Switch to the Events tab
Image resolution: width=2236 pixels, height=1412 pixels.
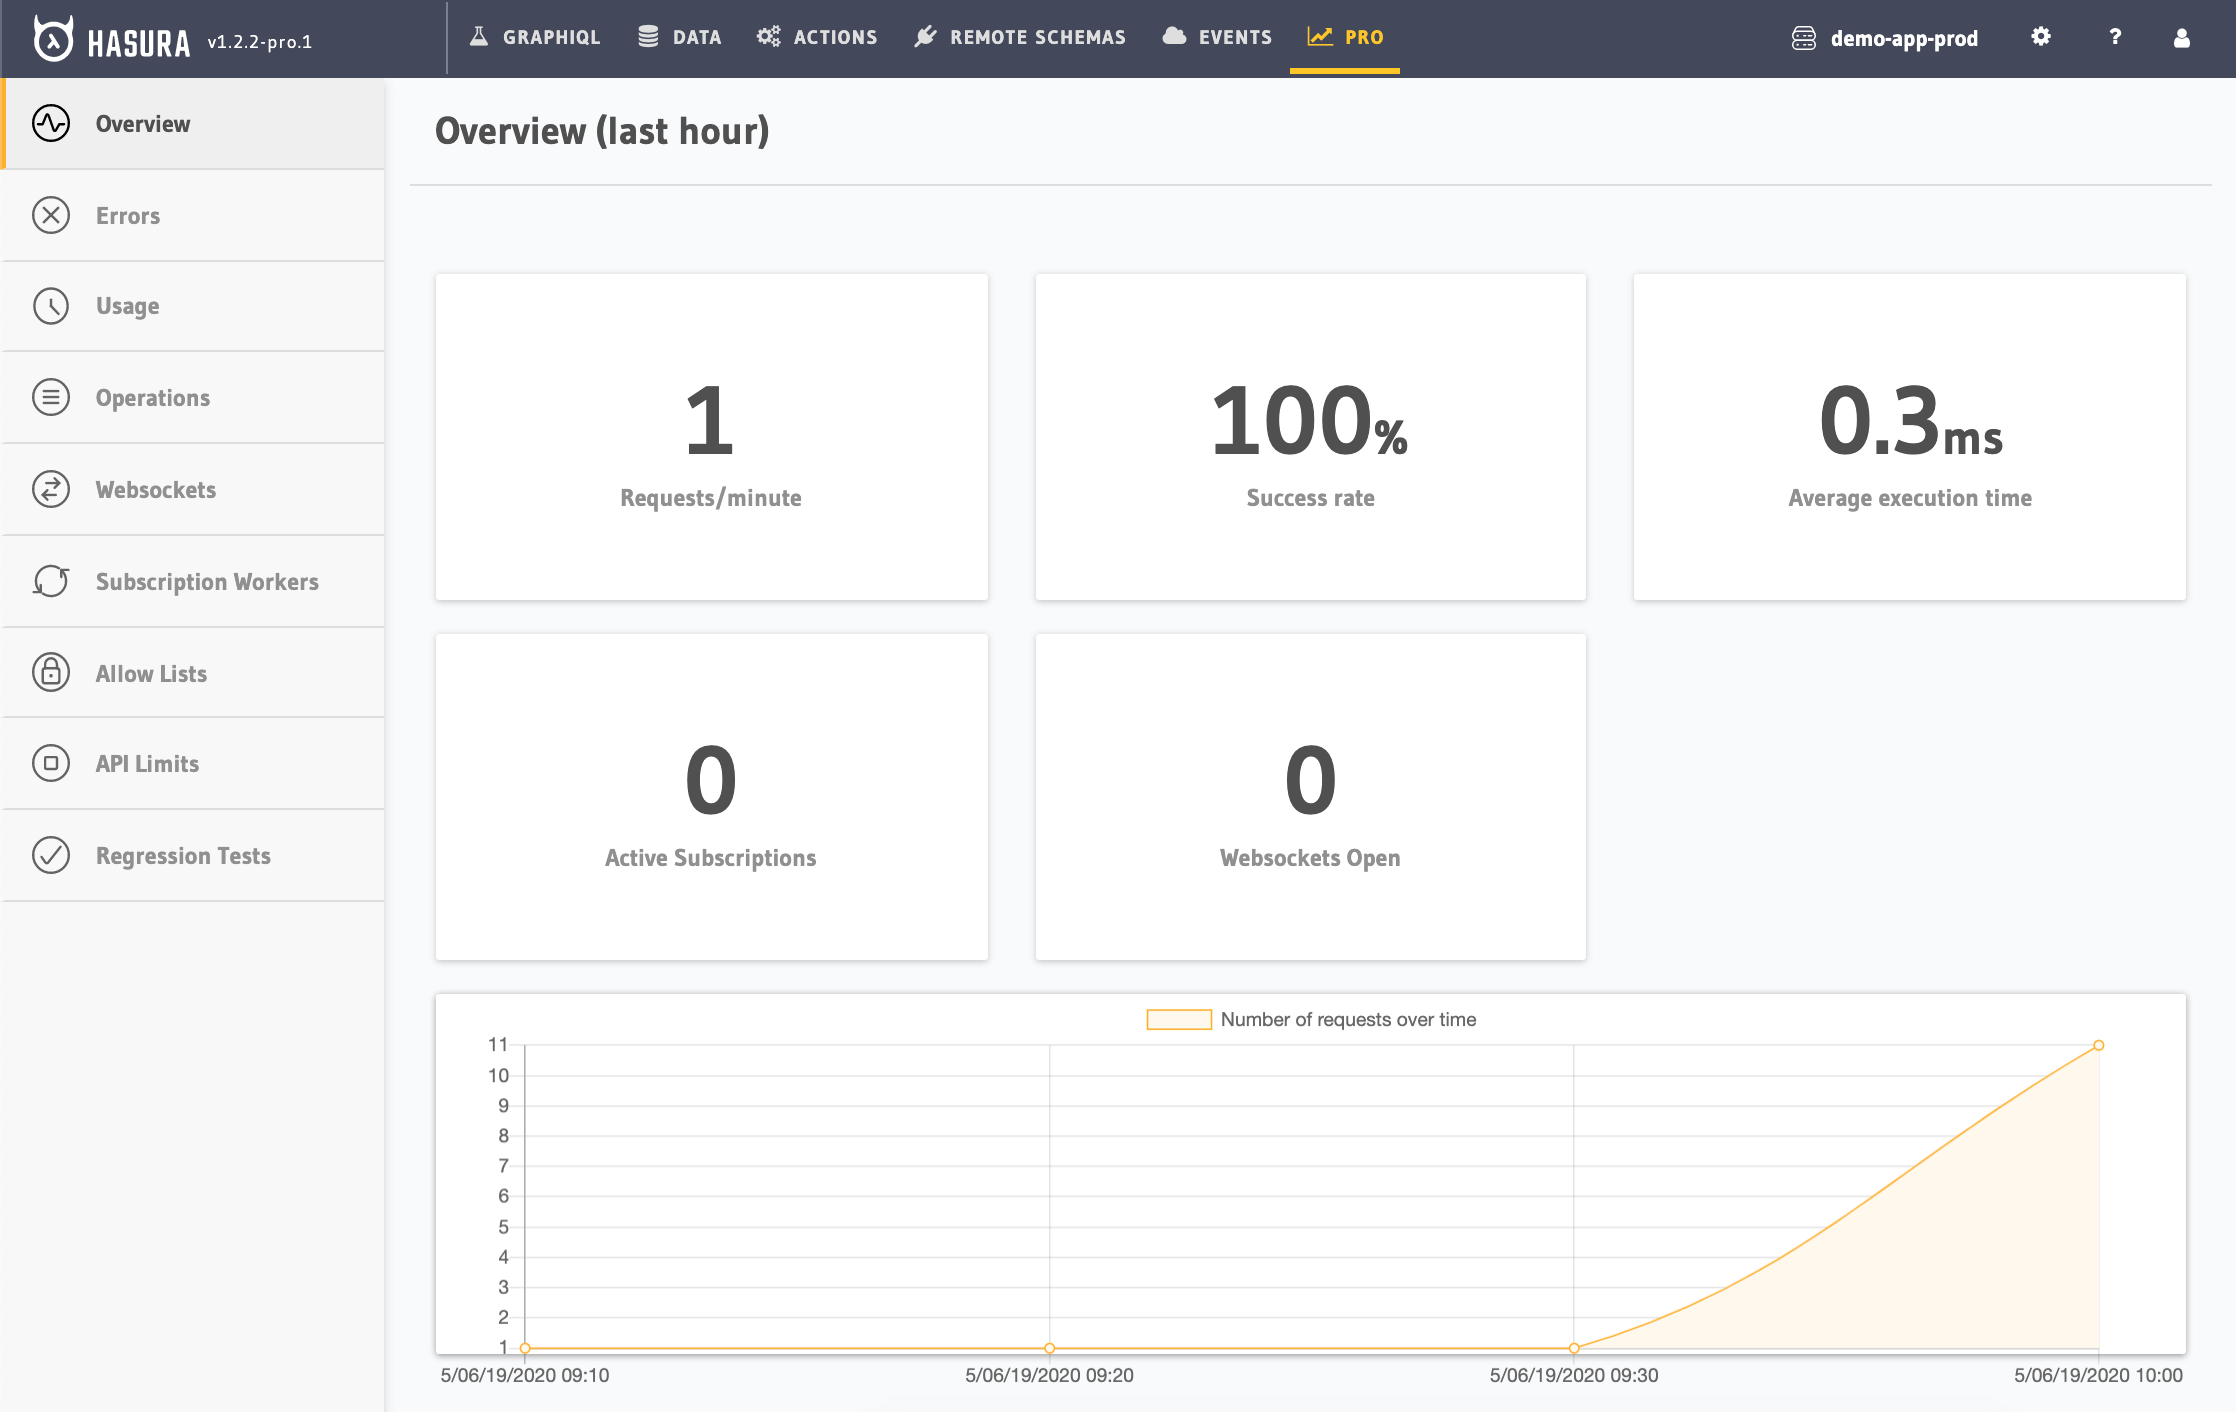tap(1218, 37)
